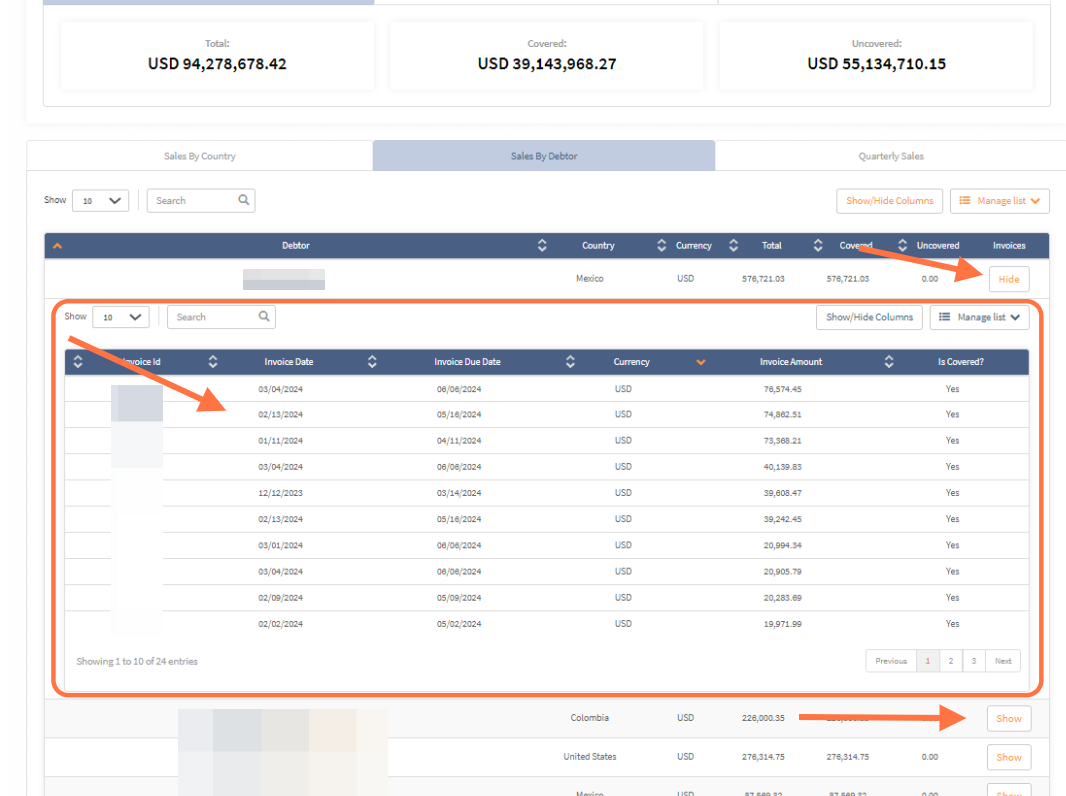Sort by Is Covered column arrows
The image size is (1066, 796).
point(889,362)
